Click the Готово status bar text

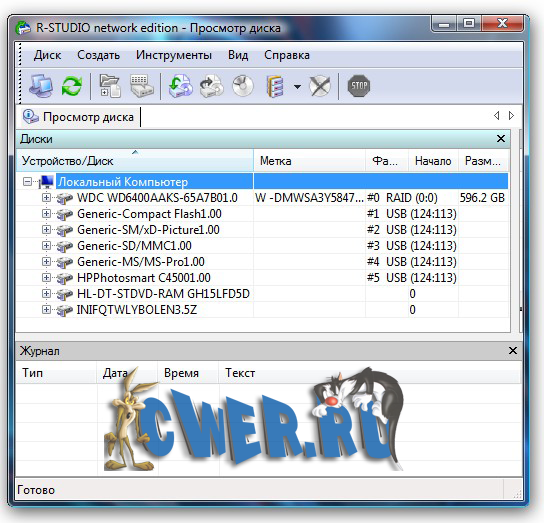click(36, 490)
